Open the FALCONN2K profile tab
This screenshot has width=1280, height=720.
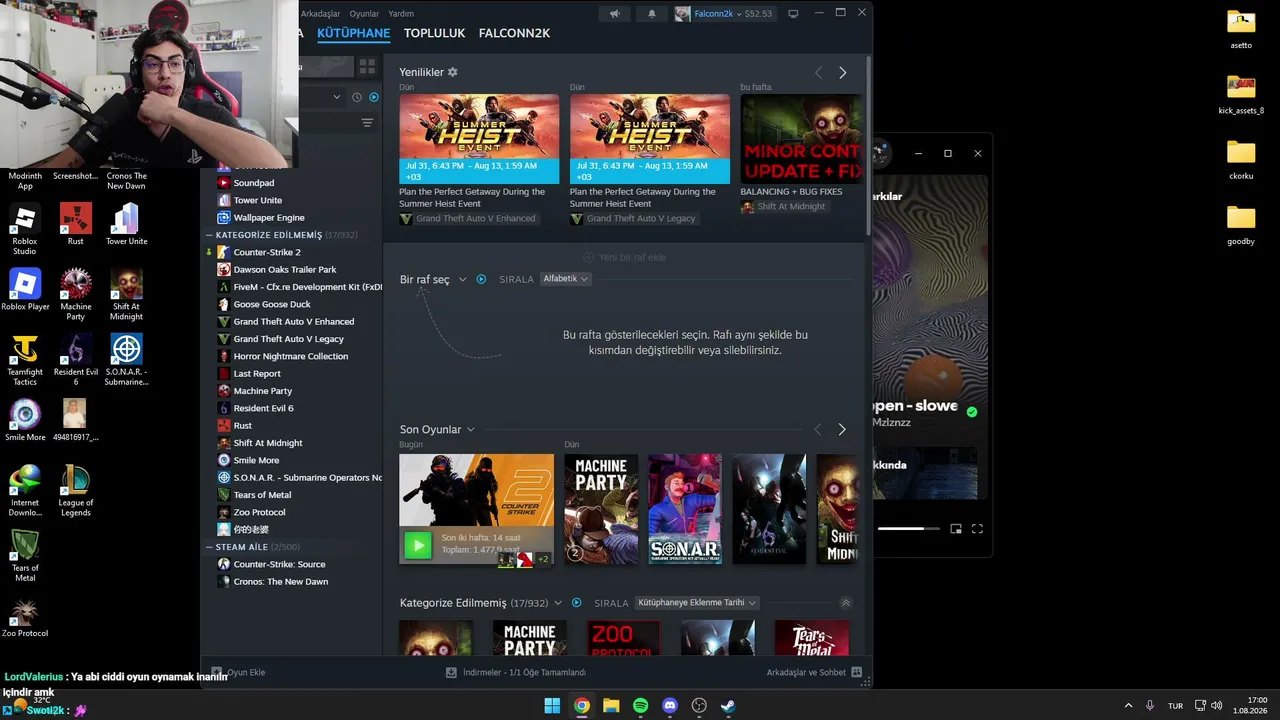point(514,33)
